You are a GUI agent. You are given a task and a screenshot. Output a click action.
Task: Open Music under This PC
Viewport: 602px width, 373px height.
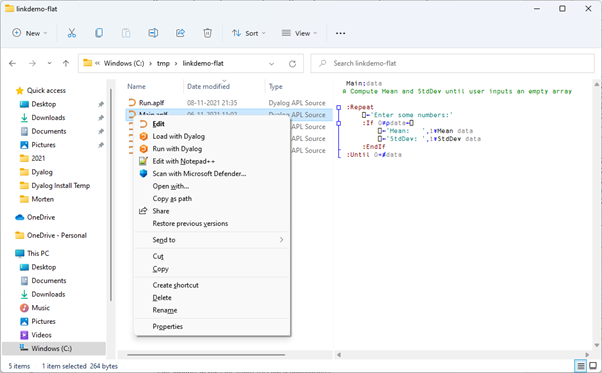(x=41, y=308)
